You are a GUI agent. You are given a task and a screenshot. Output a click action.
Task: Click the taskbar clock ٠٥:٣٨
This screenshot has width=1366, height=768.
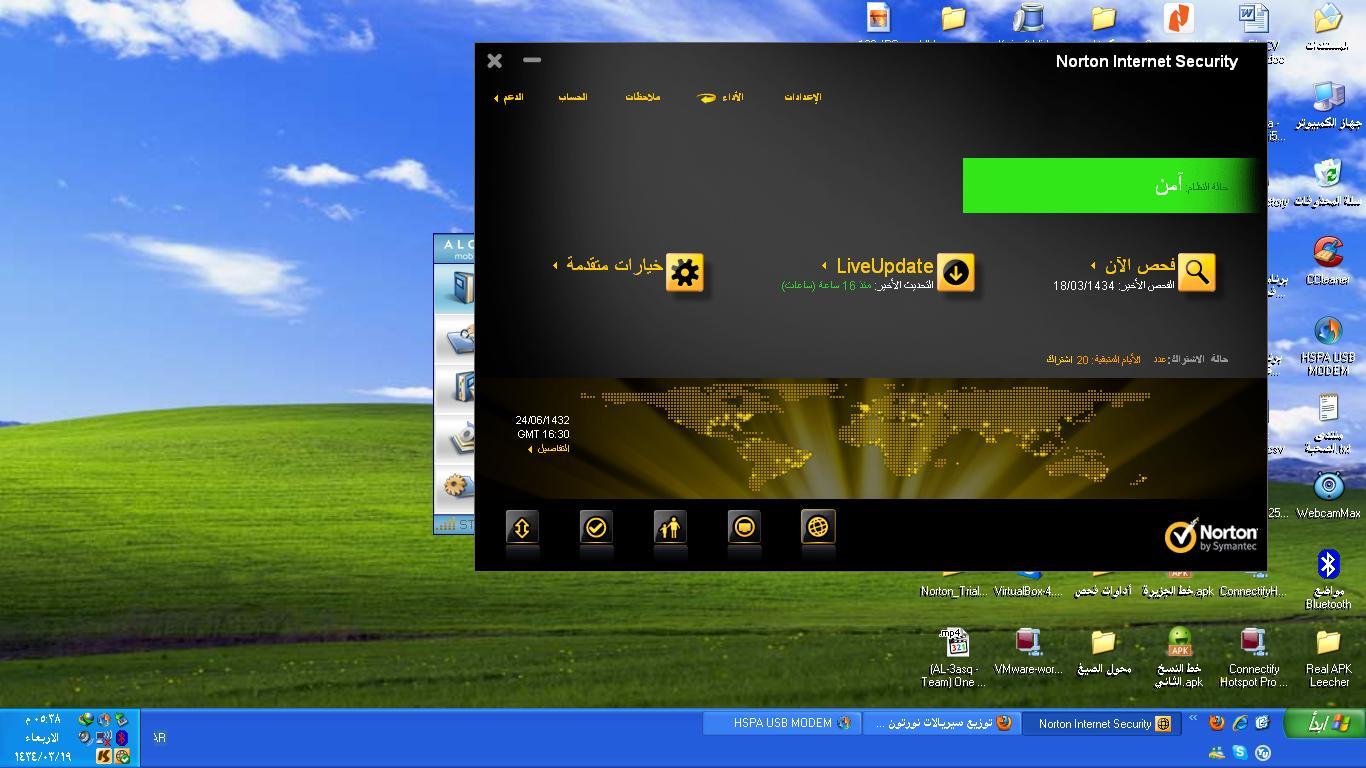pyautogui.click(x=42, y=719)
